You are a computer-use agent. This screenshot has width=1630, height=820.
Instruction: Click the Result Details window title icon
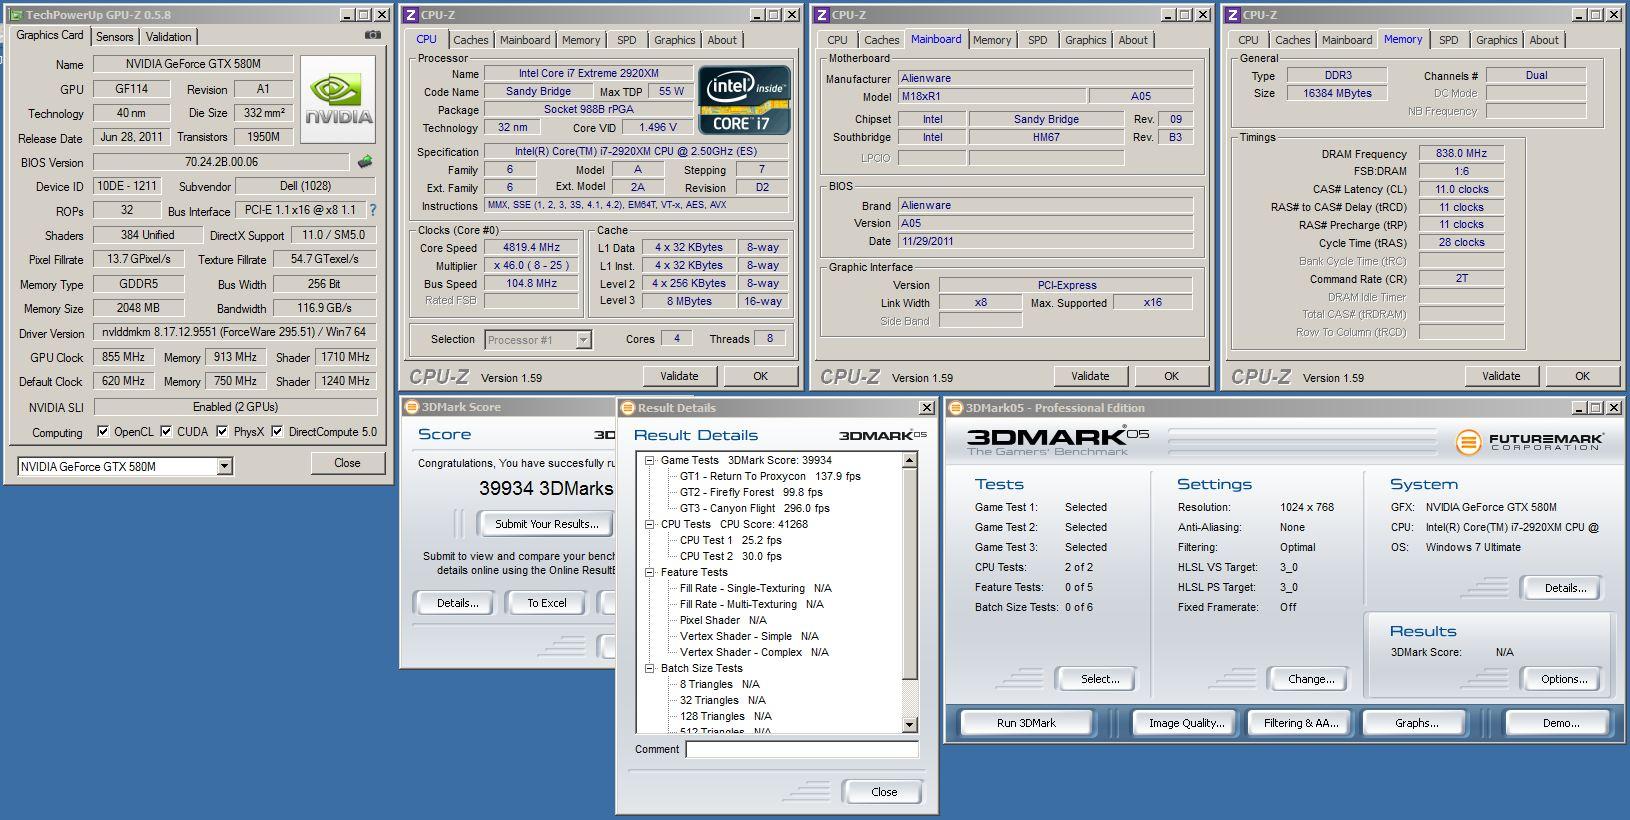[627, 407]
